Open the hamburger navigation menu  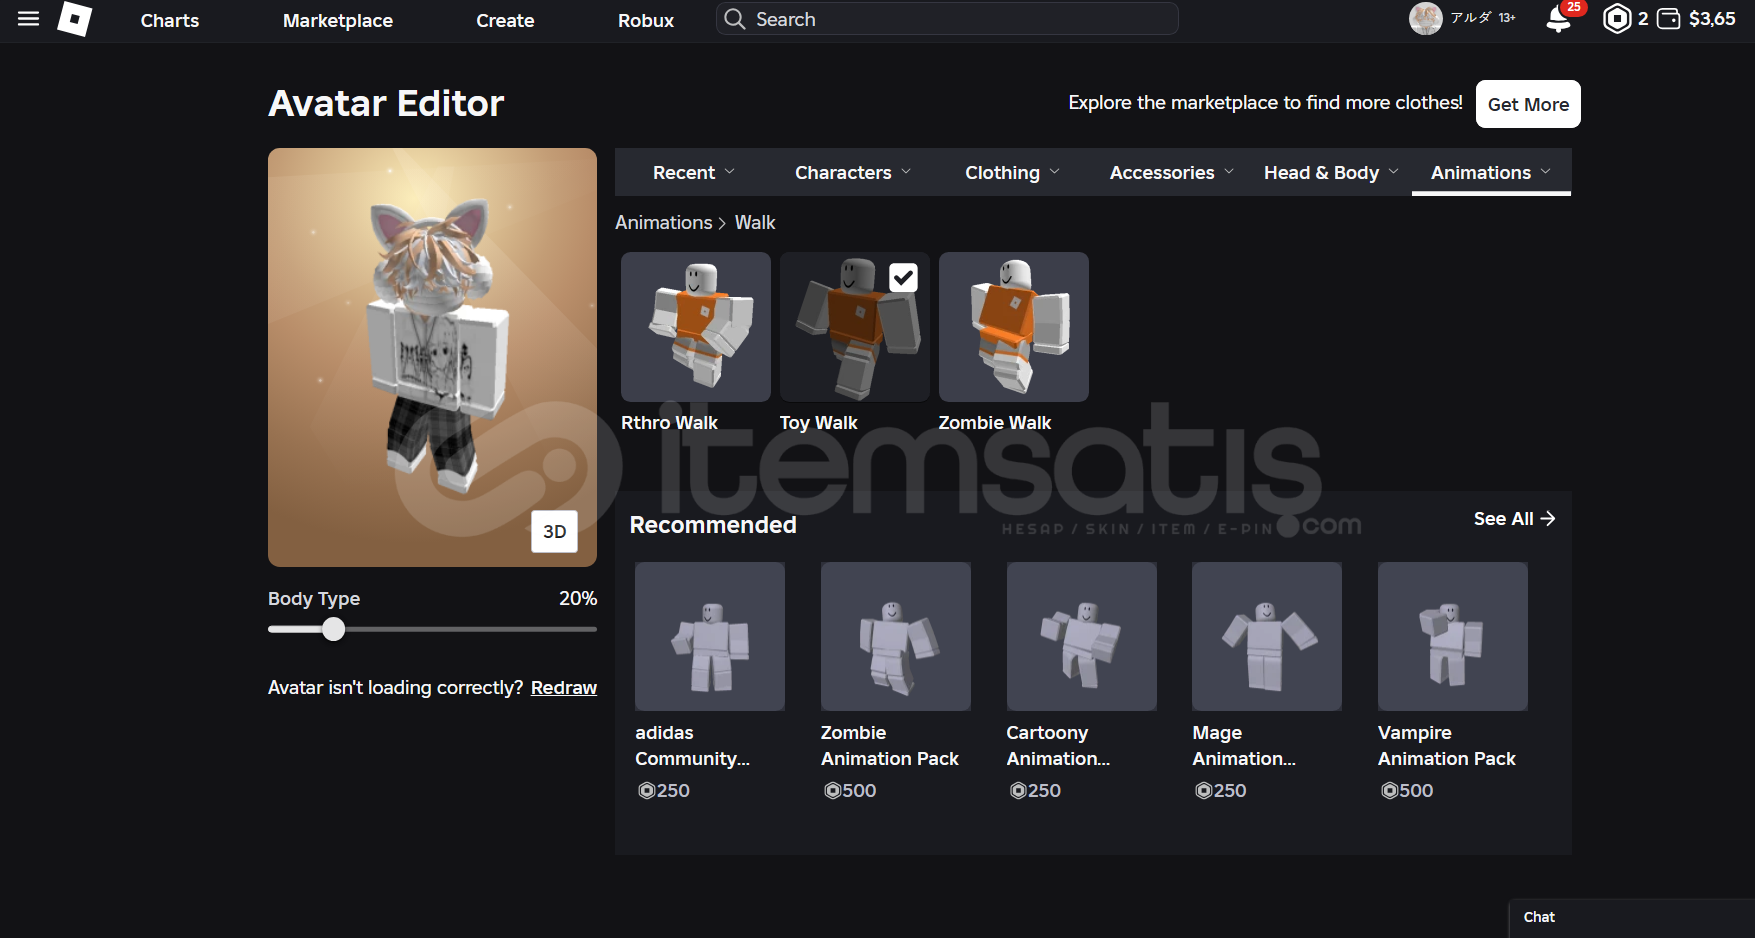[28, 19]
